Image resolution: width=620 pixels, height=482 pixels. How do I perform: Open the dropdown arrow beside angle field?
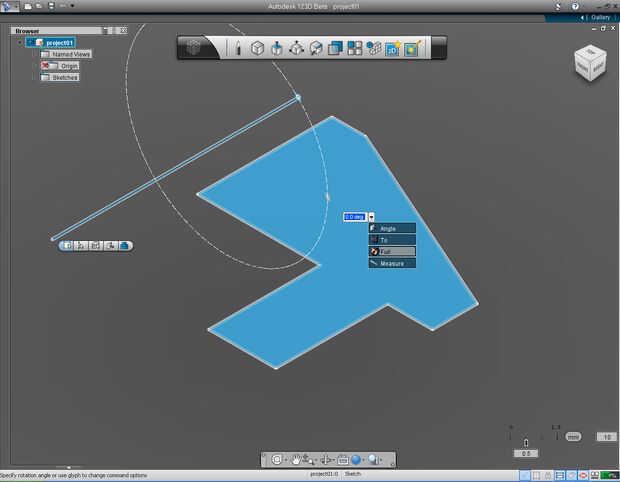[371, 217]
